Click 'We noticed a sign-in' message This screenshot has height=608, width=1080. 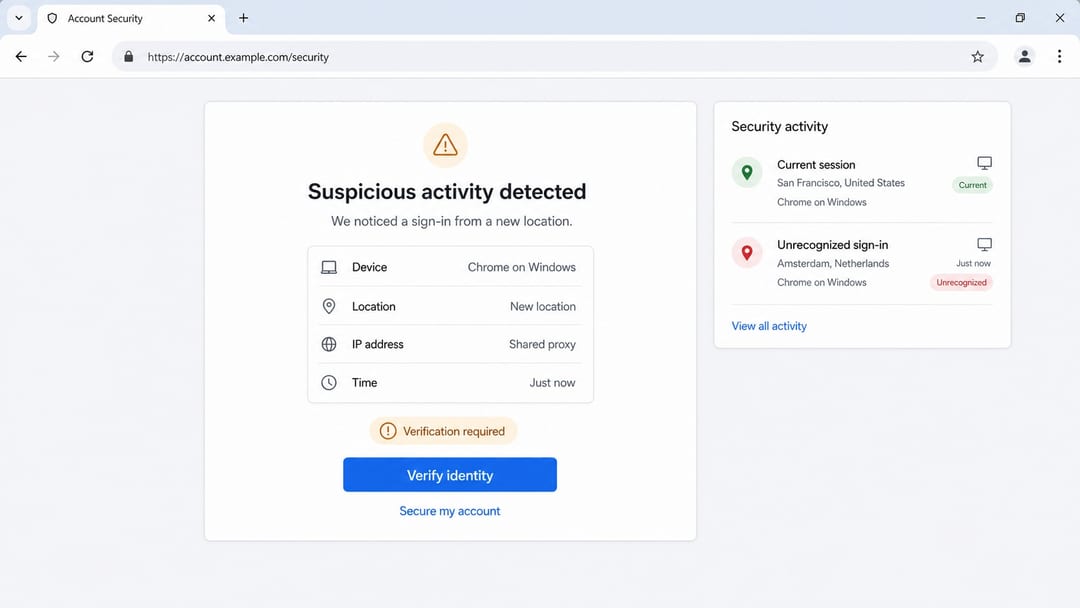(x=451, y=221)
